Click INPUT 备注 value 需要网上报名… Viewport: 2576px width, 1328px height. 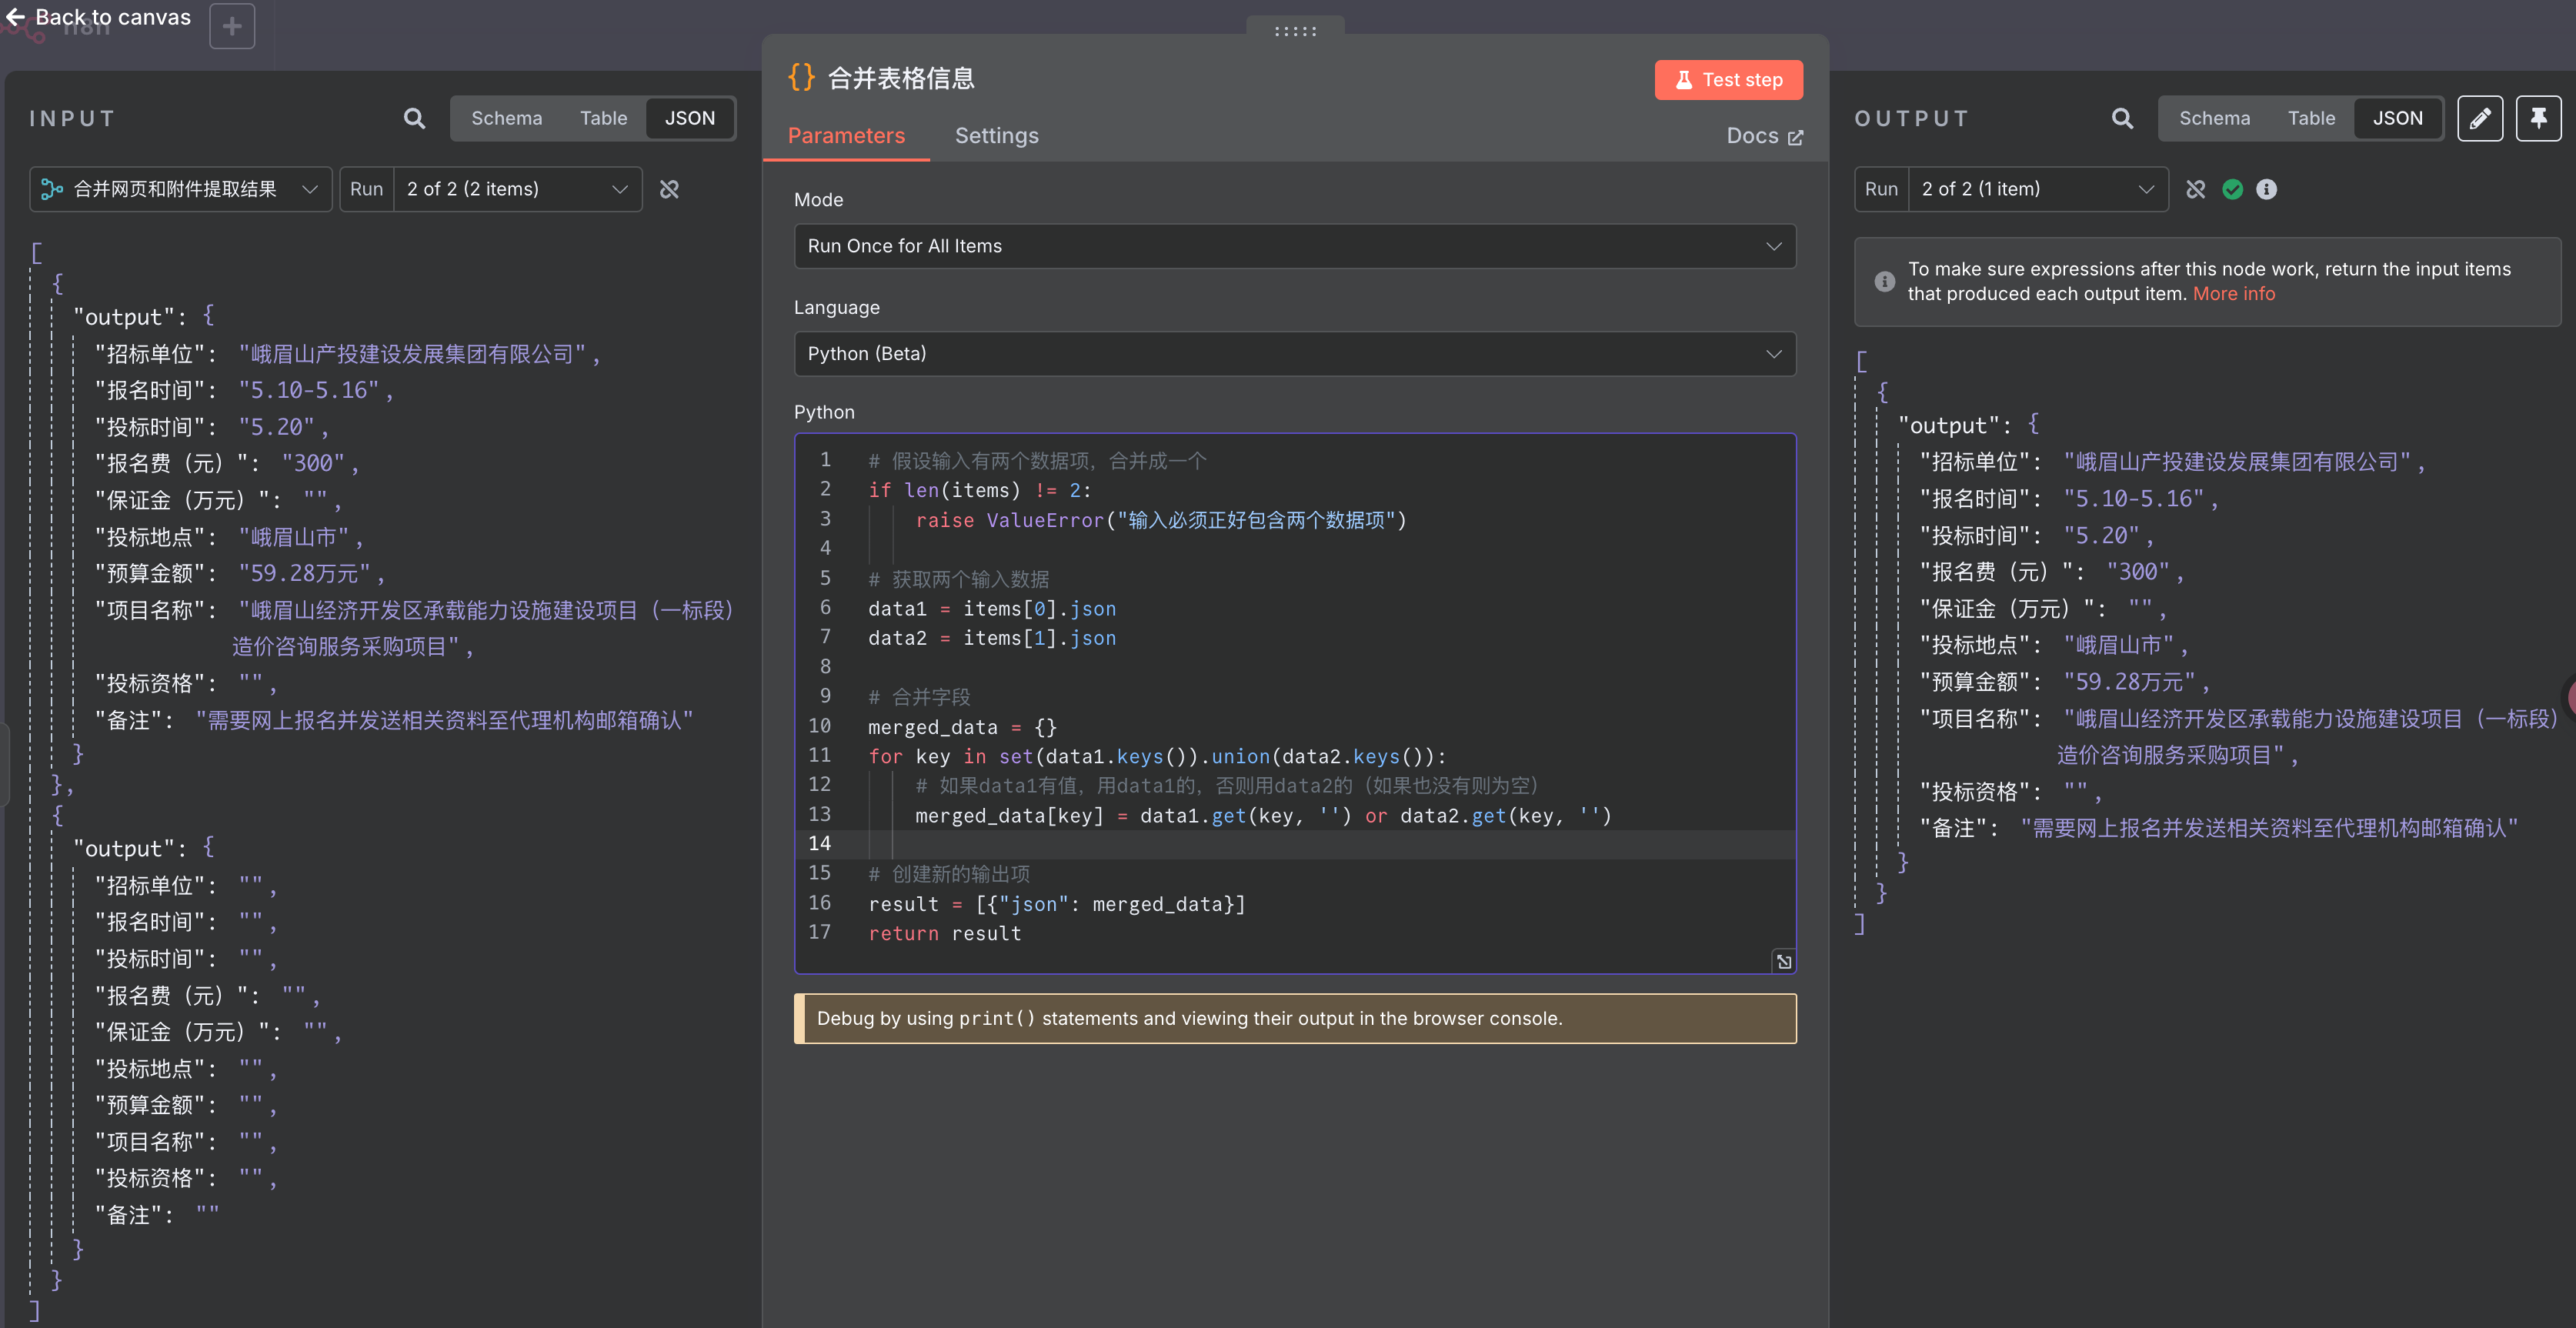[444, 720]
